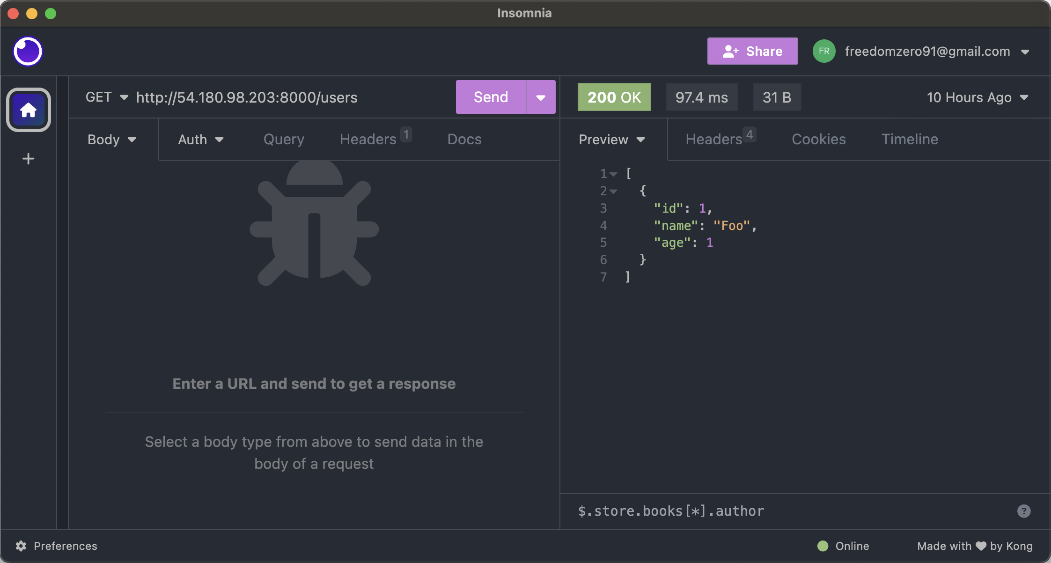Open the Docs tab
This screenshot has height=563, width=1051.
[465, 139]
